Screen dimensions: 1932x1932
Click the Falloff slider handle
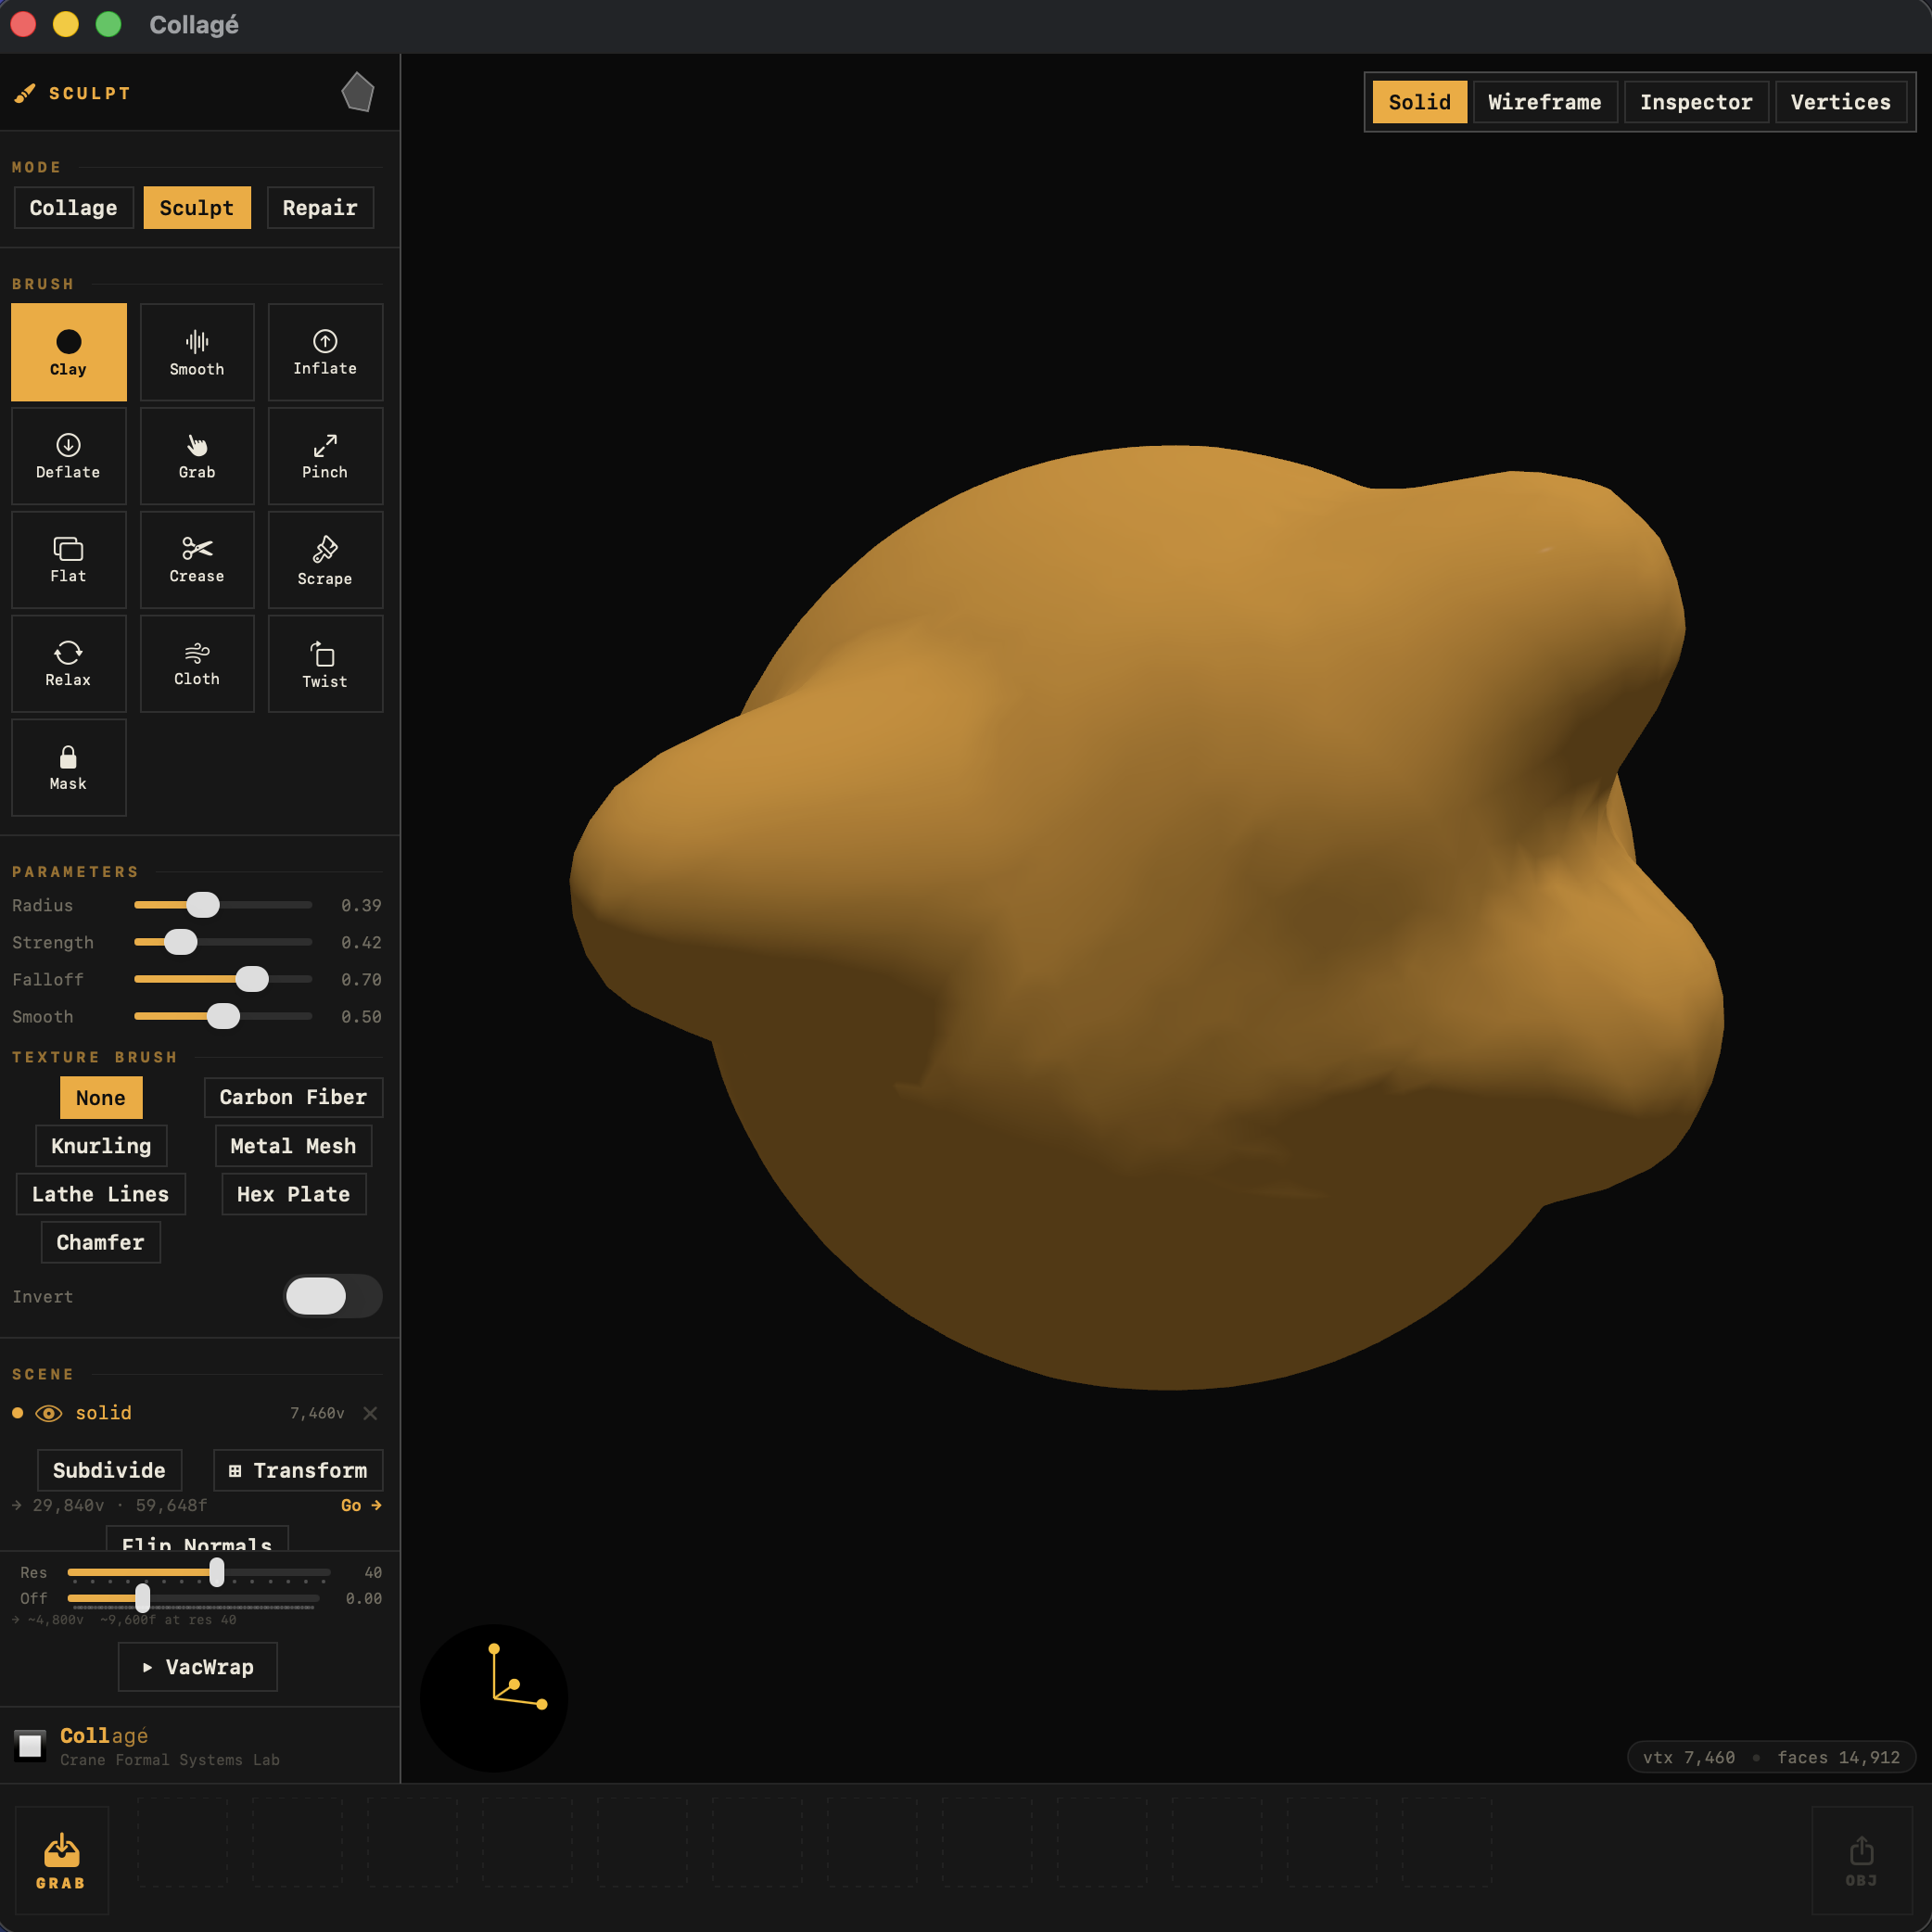tap(251, 979)
